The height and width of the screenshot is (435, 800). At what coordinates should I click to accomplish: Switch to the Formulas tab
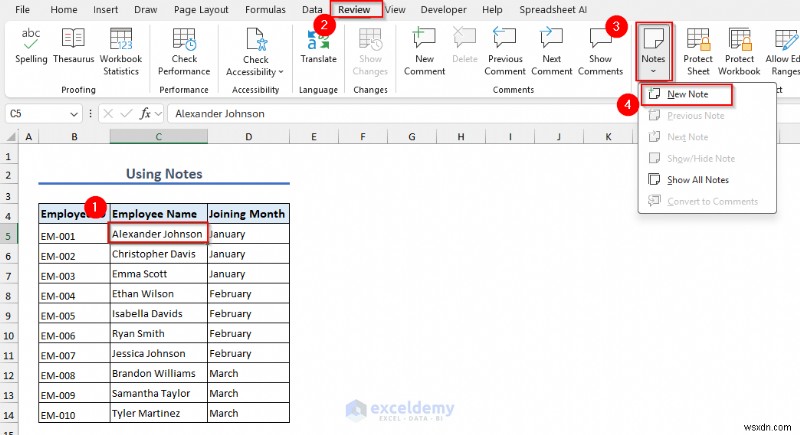coord(265,10)
